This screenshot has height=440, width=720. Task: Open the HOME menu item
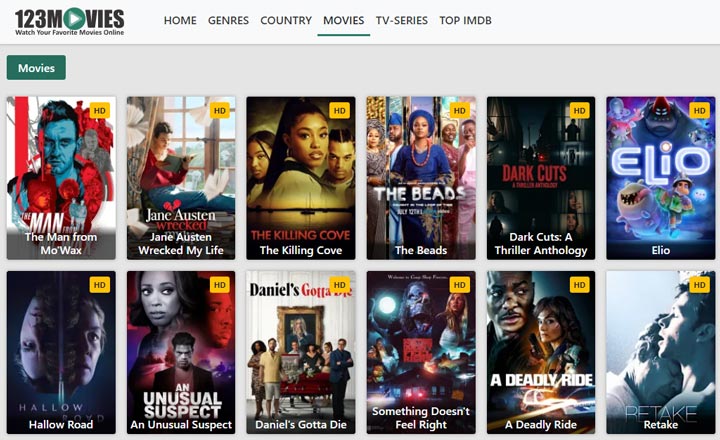[180, 21]
